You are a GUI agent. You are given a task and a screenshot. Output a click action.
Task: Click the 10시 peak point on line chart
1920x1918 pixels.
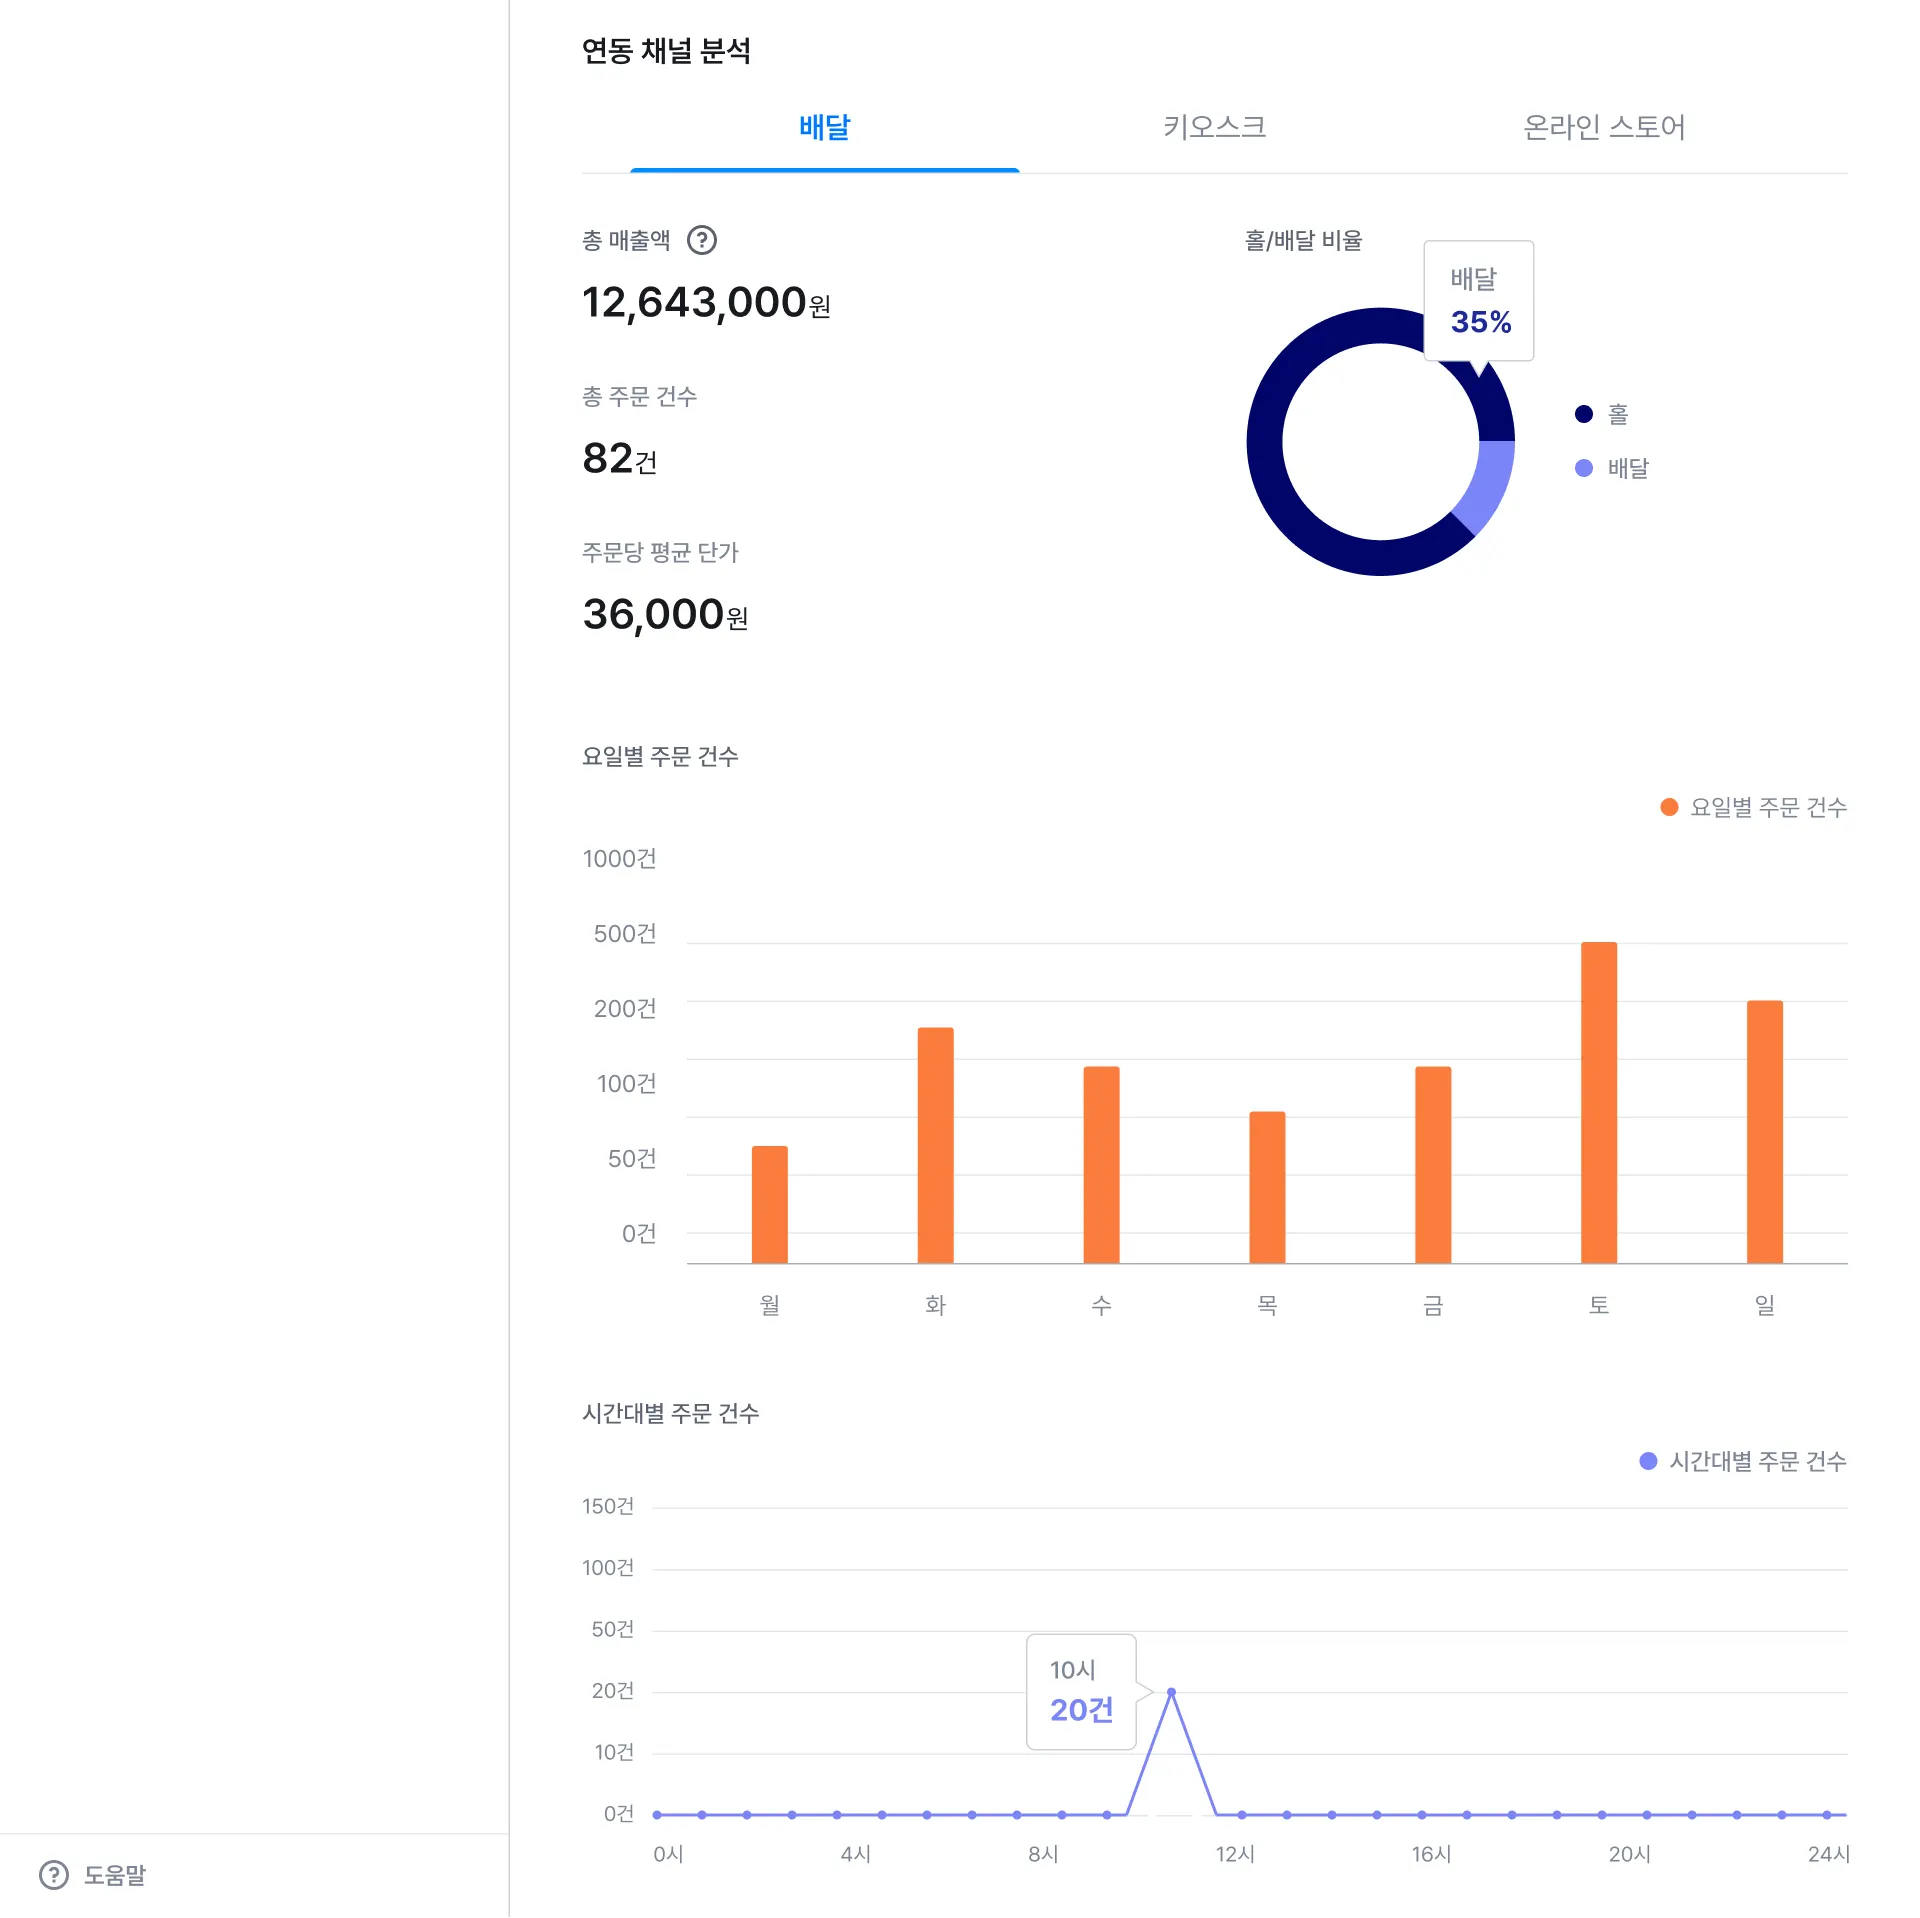point(1171,1692)
